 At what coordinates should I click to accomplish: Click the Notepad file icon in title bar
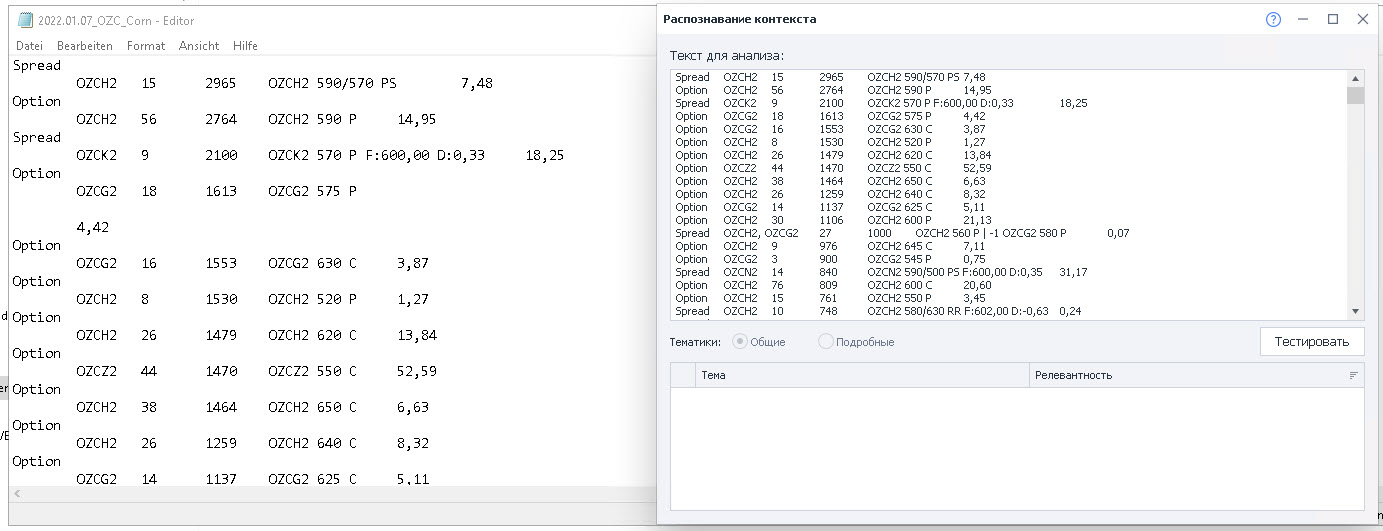click(25, 20)
